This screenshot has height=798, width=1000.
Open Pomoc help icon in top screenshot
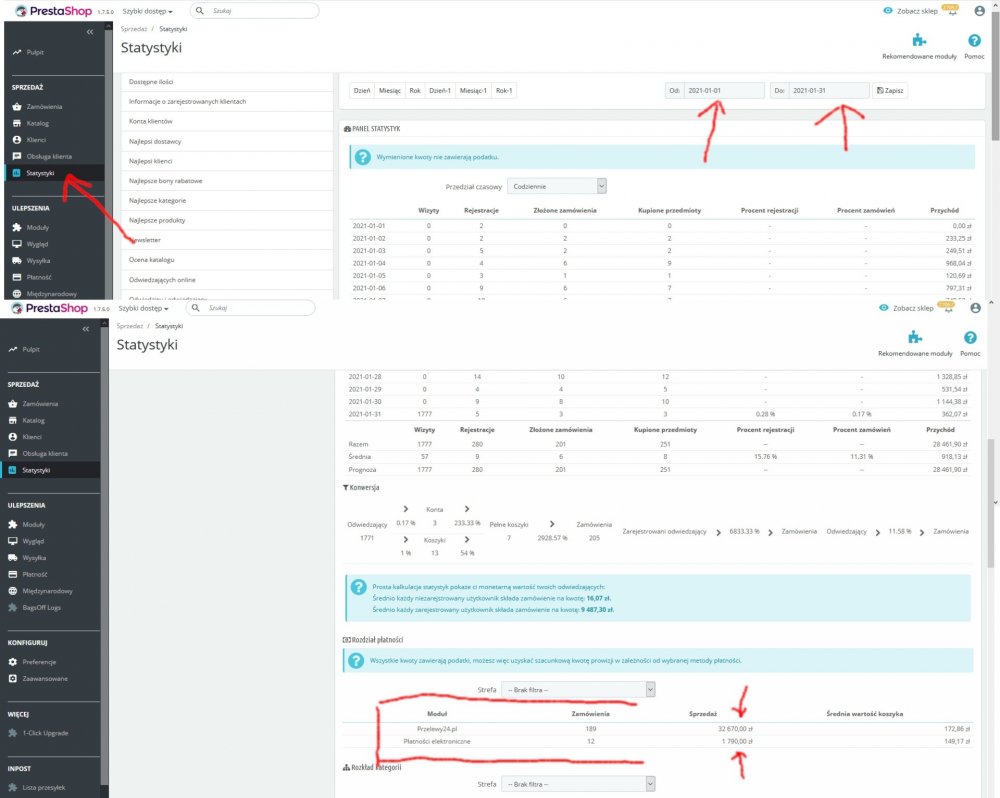[974, 41]
